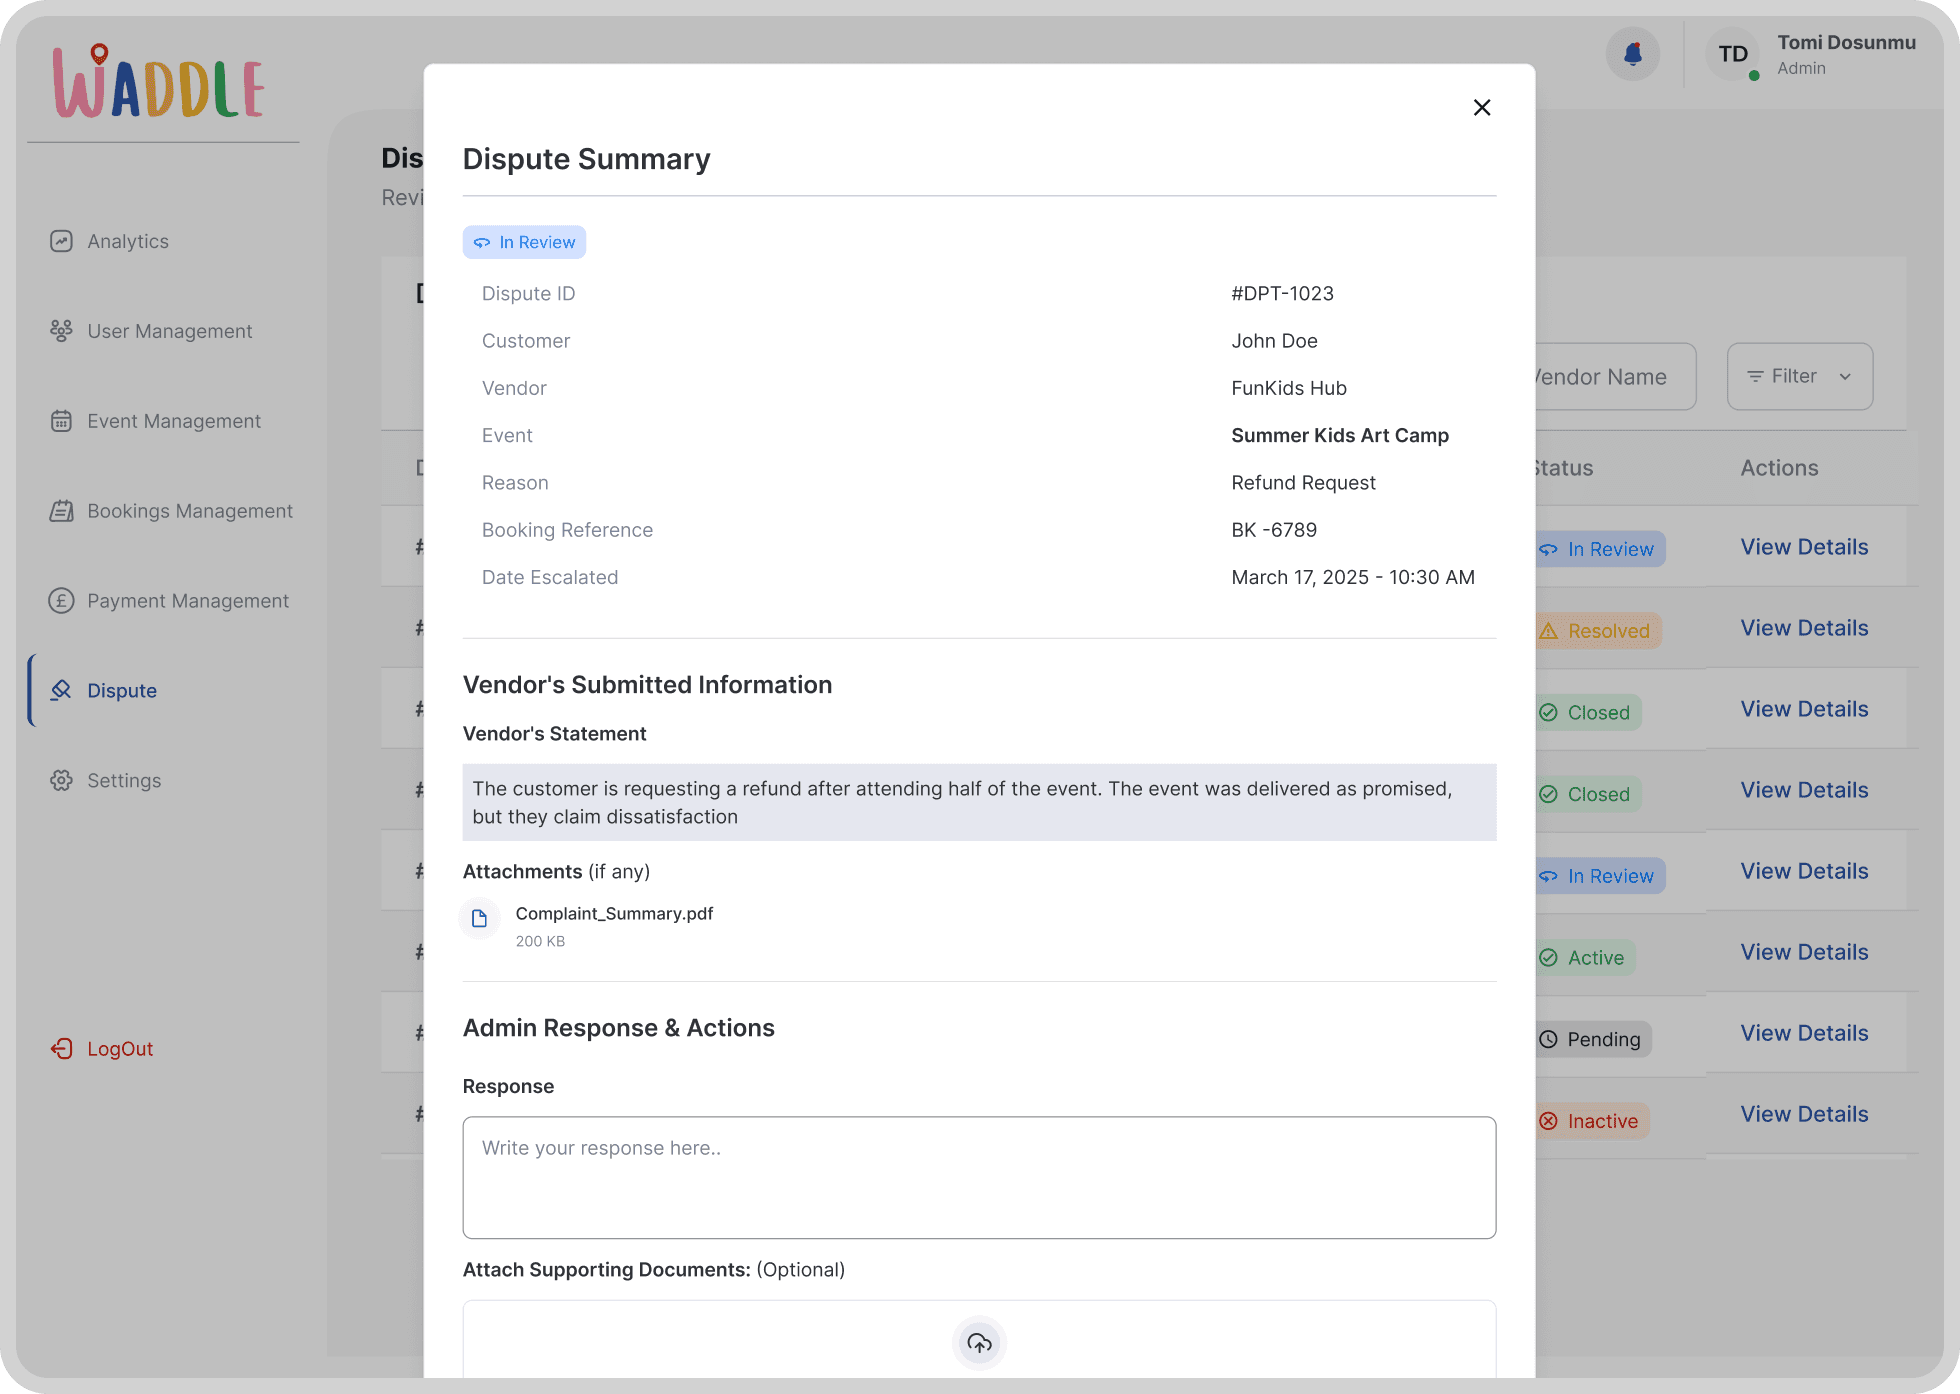Click vendor name FunKids Hub
The image size is (1960, 1394).
tap(1289, 388)
